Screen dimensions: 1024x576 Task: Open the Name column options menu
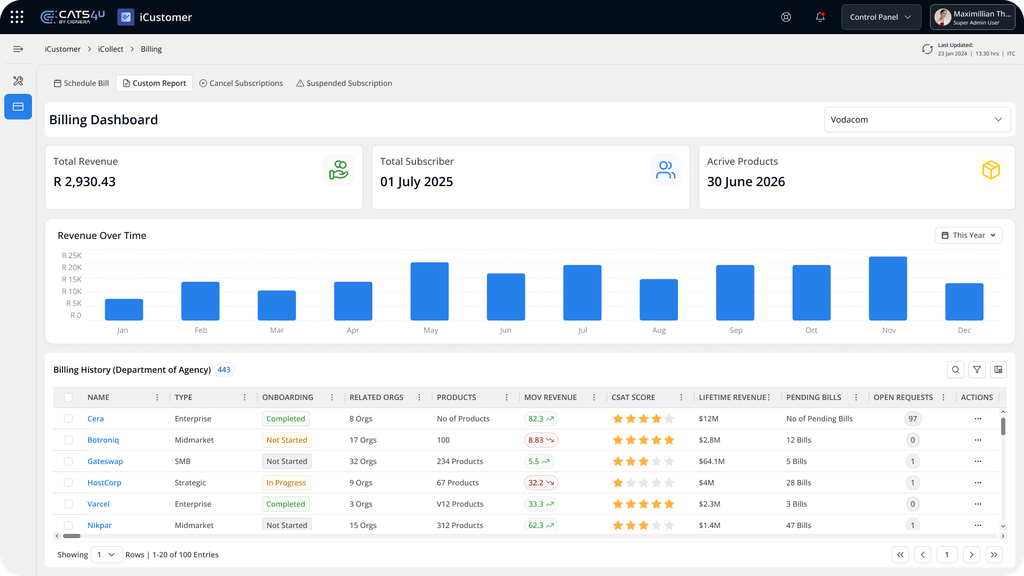157,397
